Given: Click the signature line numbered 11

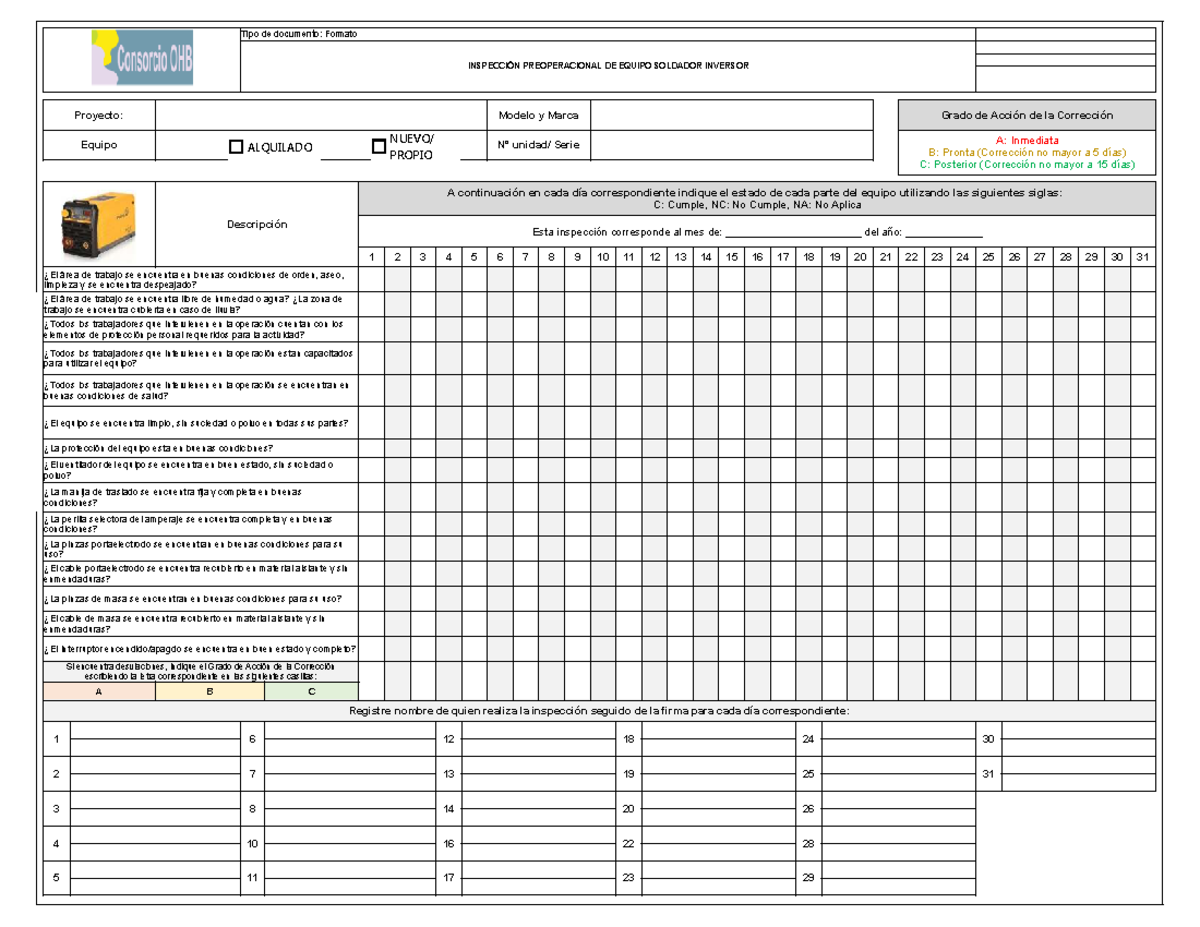Looking at the screenshot, I should pos(348,878).
